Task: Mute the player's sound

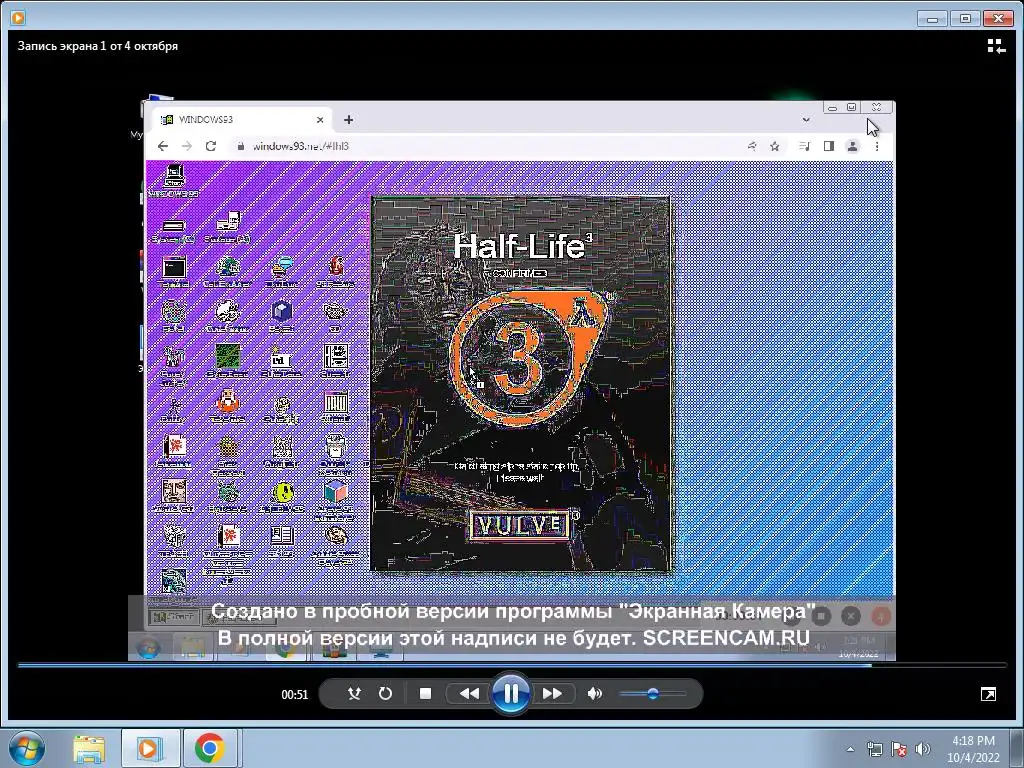Action: (x=594, y=694)
